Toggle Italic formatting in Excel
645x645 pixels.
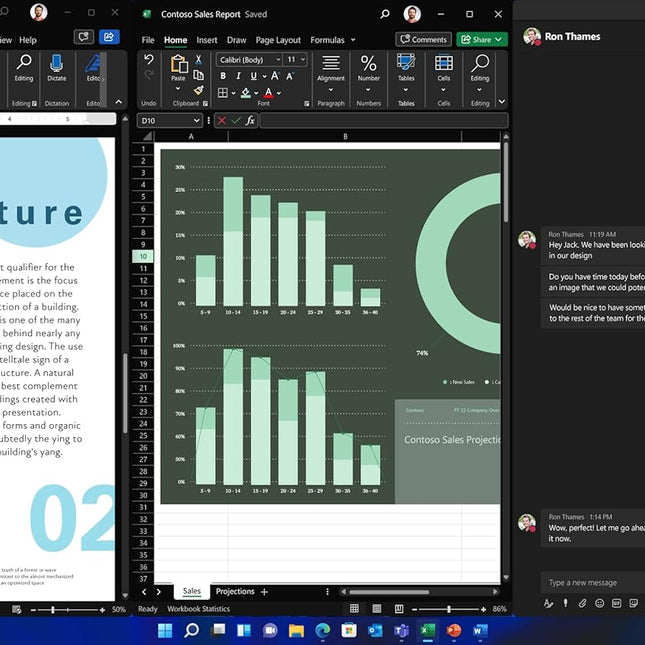tap(238, 76)
